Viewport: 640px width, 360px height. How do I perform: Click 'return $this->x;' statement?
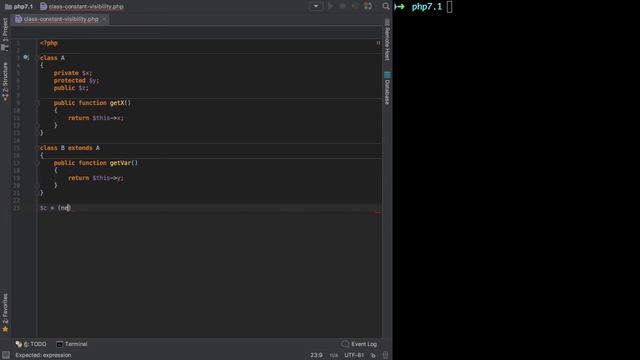pos(96,118)
